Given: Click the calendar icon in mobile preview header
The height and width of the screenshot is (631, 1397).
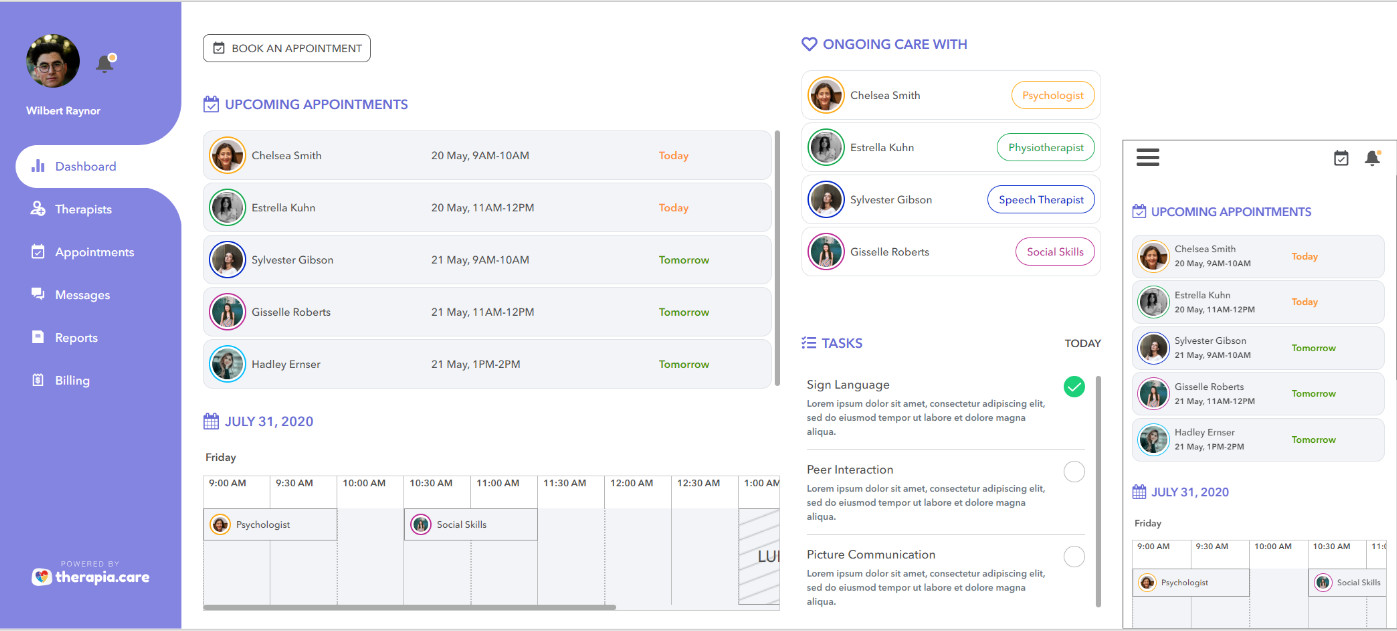Looking at the screenshot, I should 1341,158.
